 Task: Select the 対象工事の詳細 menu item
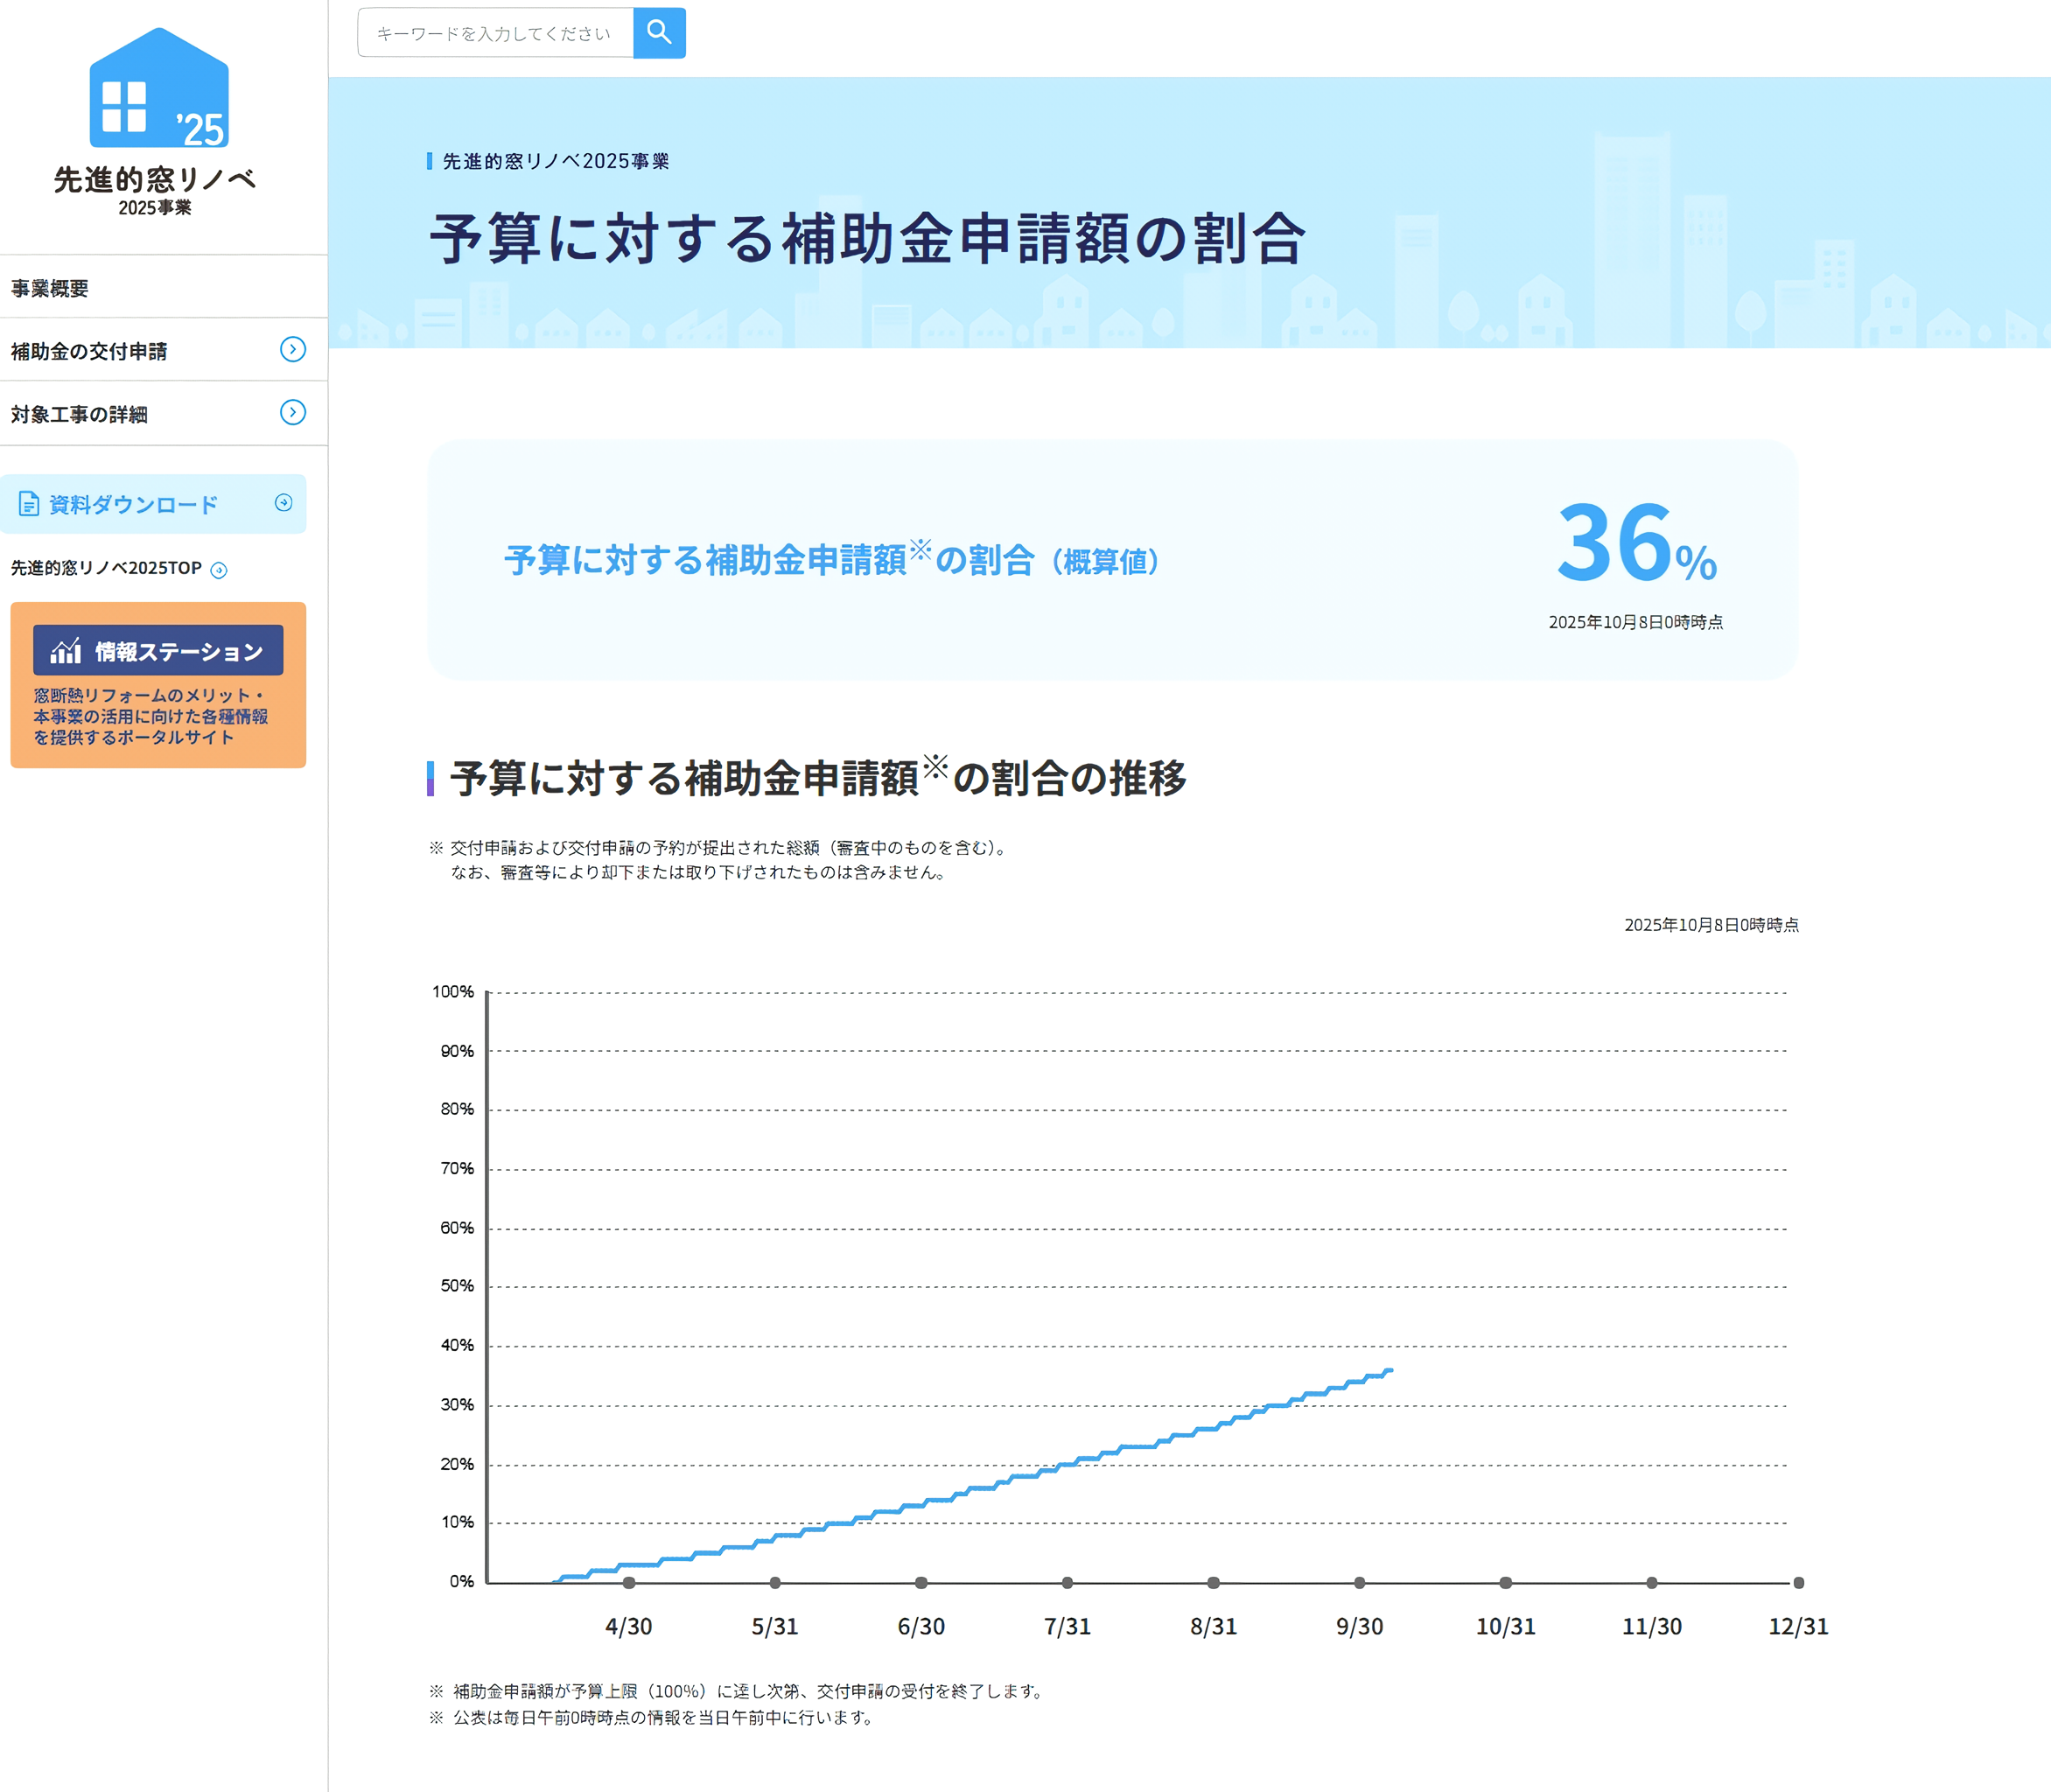79,414
